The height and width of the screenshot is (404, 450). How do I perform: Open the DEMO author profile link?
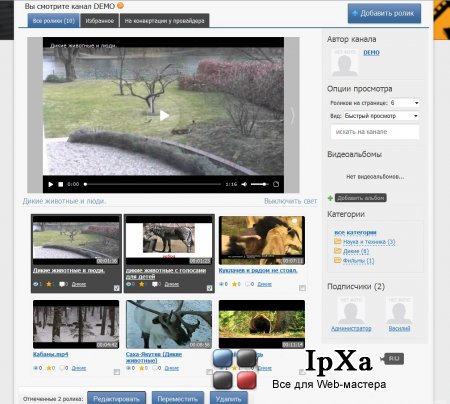point(371,53)
